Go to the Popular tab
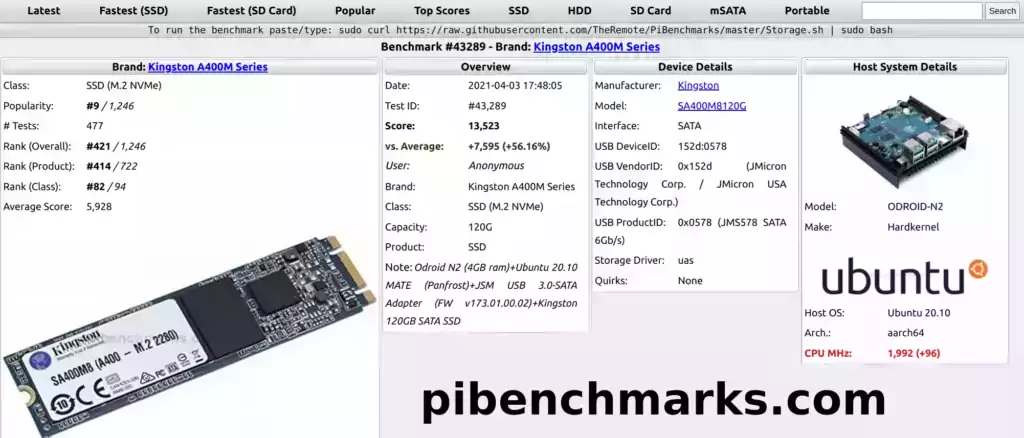1024x438 pixels. tap(355, 10)
